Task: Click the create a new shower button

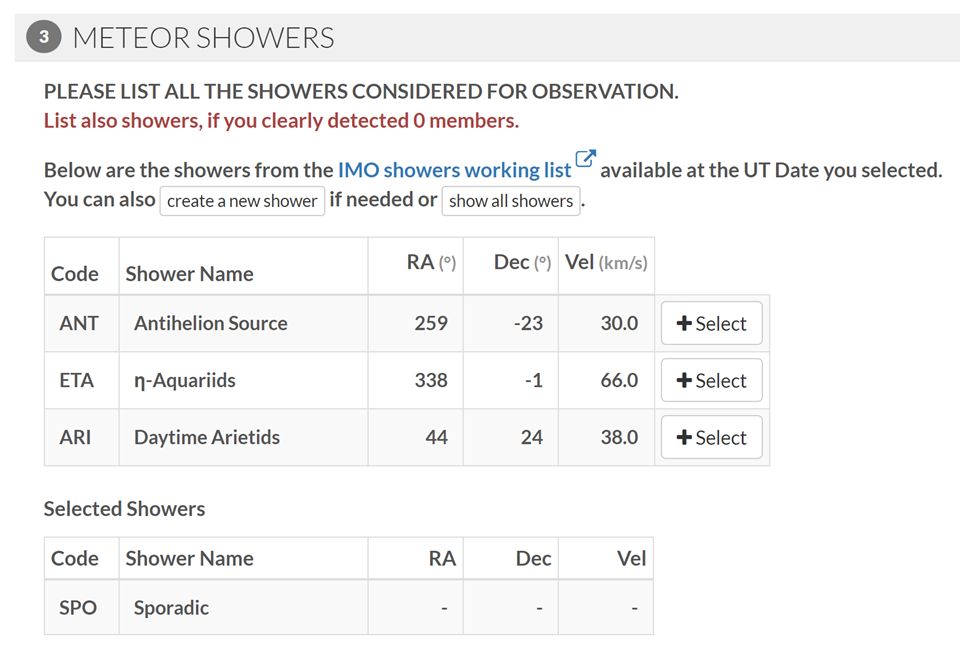Action: [242, 201]
